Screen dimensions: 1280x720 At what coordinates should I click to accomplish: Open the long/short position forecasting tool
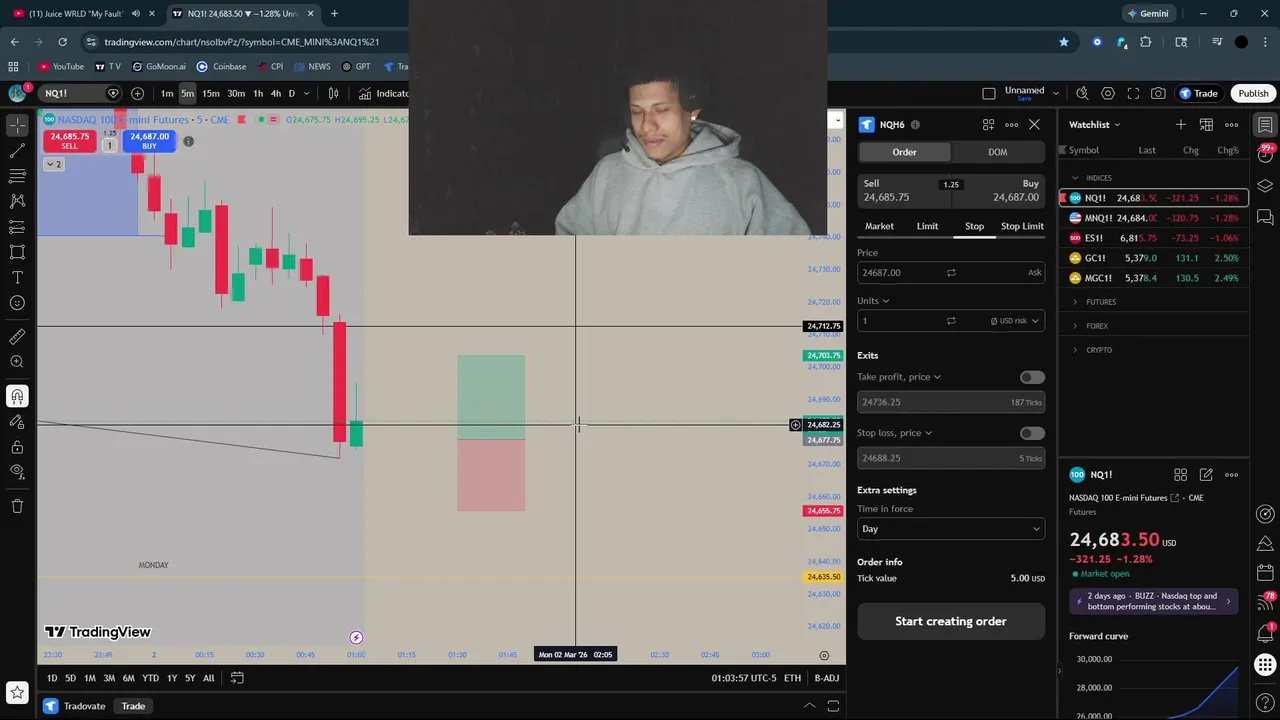(x=17, y=227)
